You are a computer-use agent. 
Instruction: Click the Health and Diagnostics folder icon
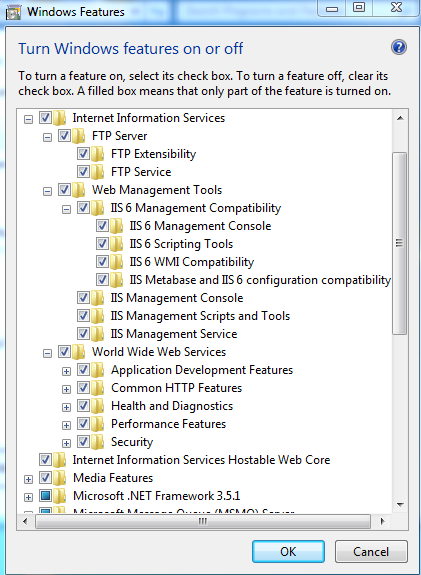point(98,406)
